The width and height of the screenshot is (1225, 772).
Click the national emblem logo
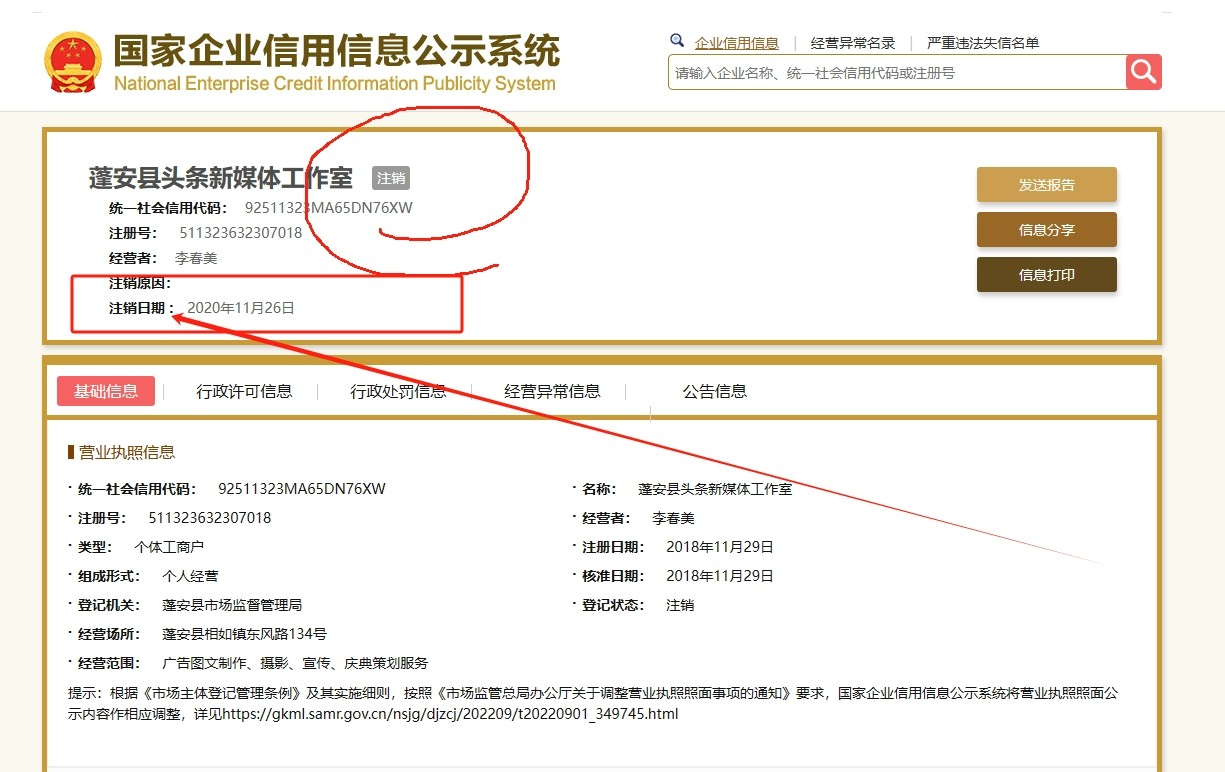tap(73, 62)
